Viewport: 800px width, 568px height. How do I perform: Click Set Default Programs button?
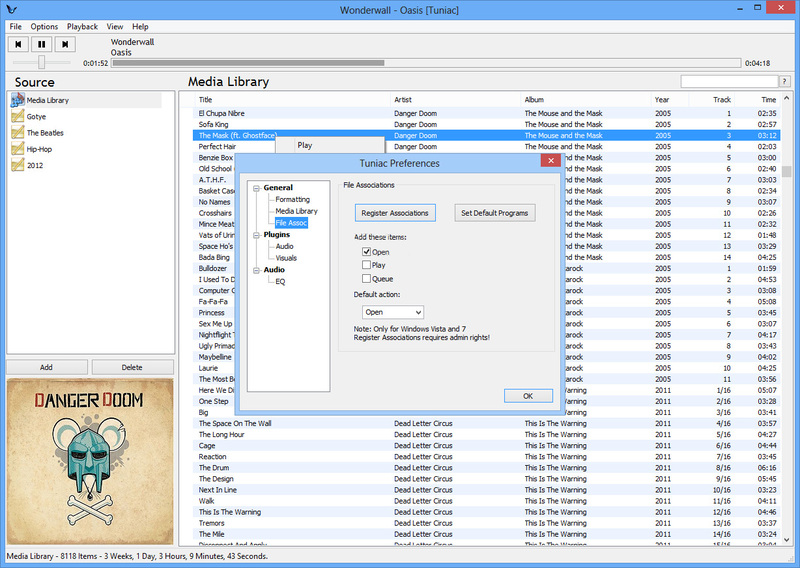pyautogui.click(x=494, y=213)
